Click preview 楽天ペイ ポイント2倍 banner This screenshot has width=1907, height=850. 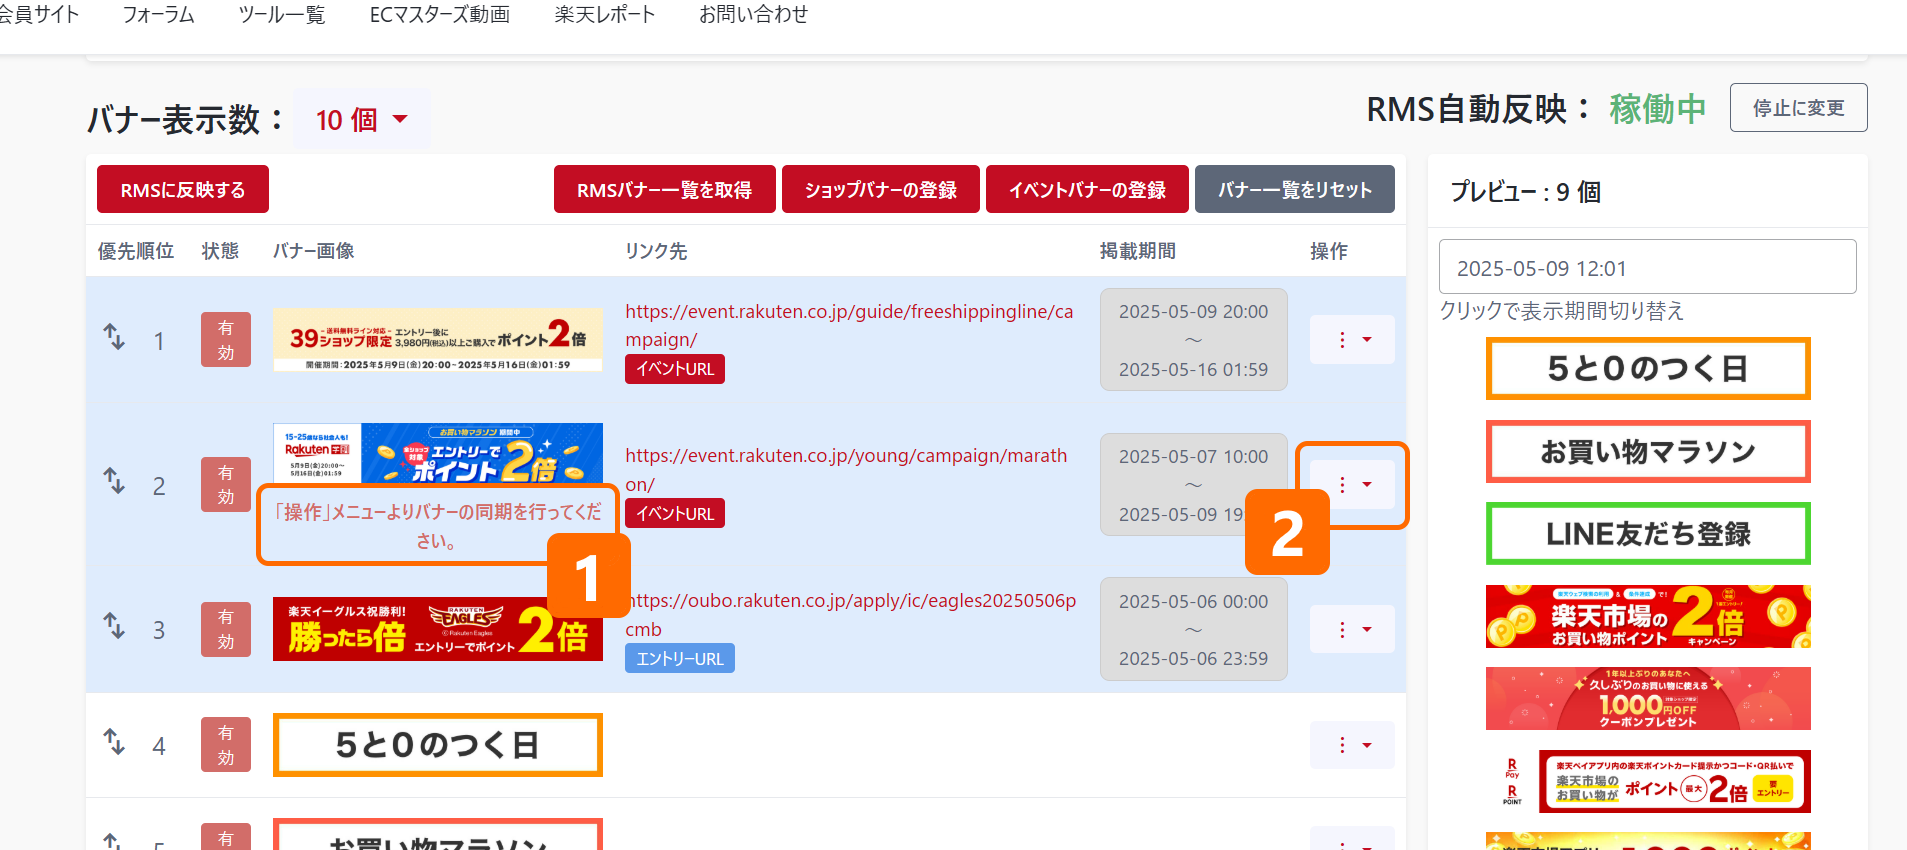pos(1648,781)
